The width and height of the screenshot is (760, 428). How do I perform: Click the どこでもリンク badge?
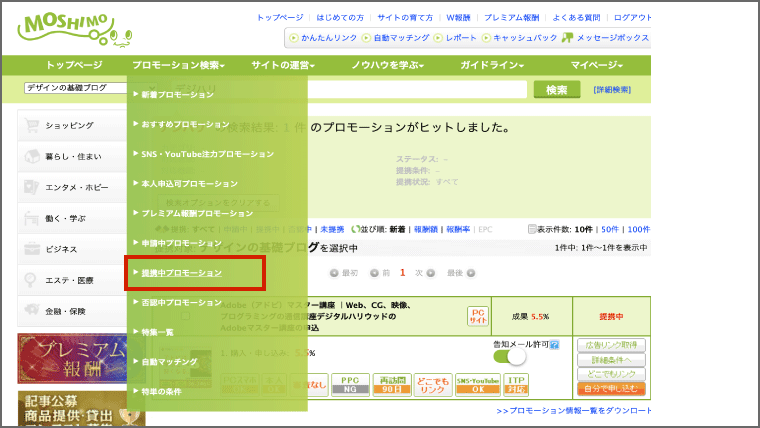point(433,385)
